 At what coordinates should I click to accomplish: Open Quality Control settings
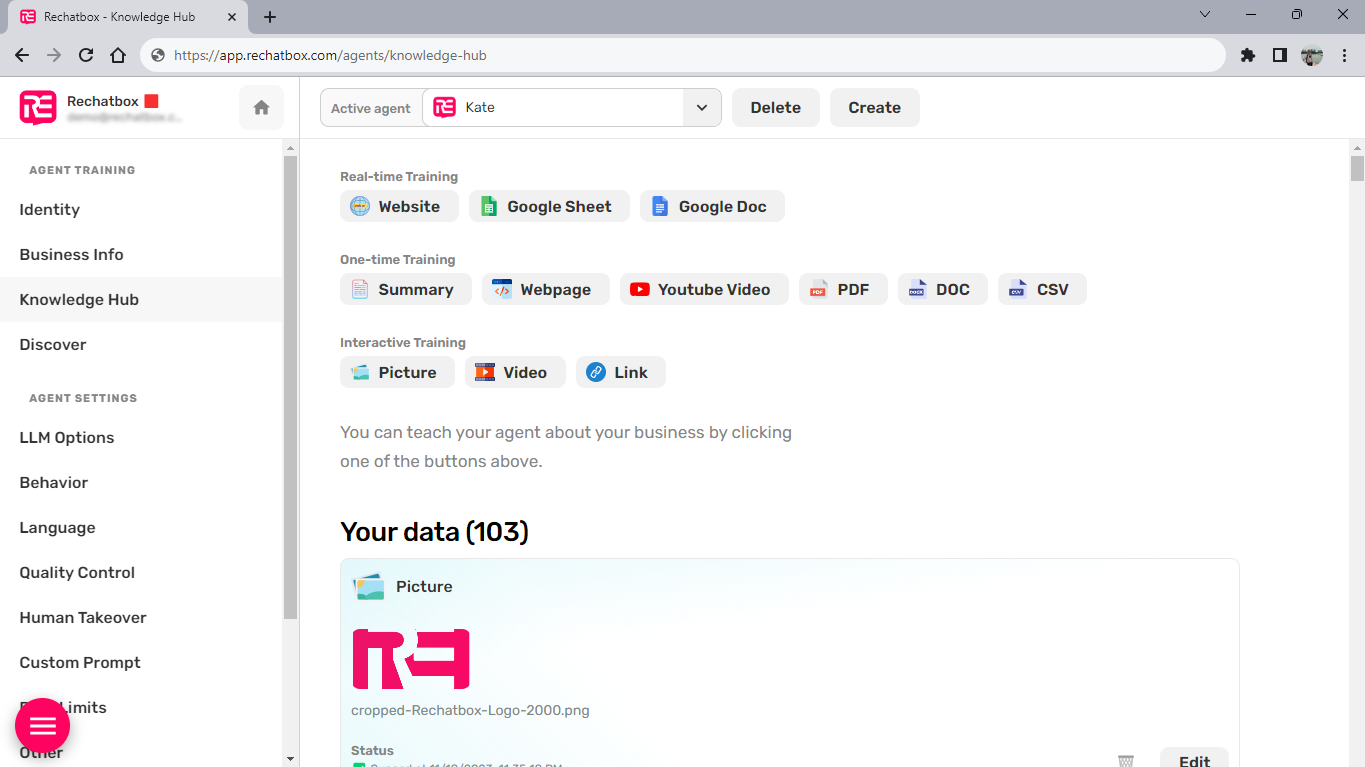click(x=141, y=572)
